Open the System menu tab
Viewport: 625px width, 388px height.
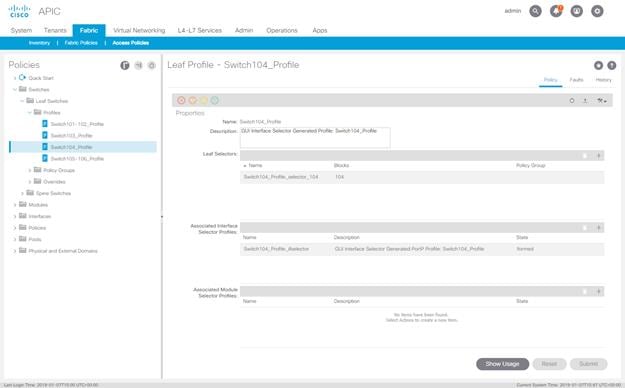21,30
